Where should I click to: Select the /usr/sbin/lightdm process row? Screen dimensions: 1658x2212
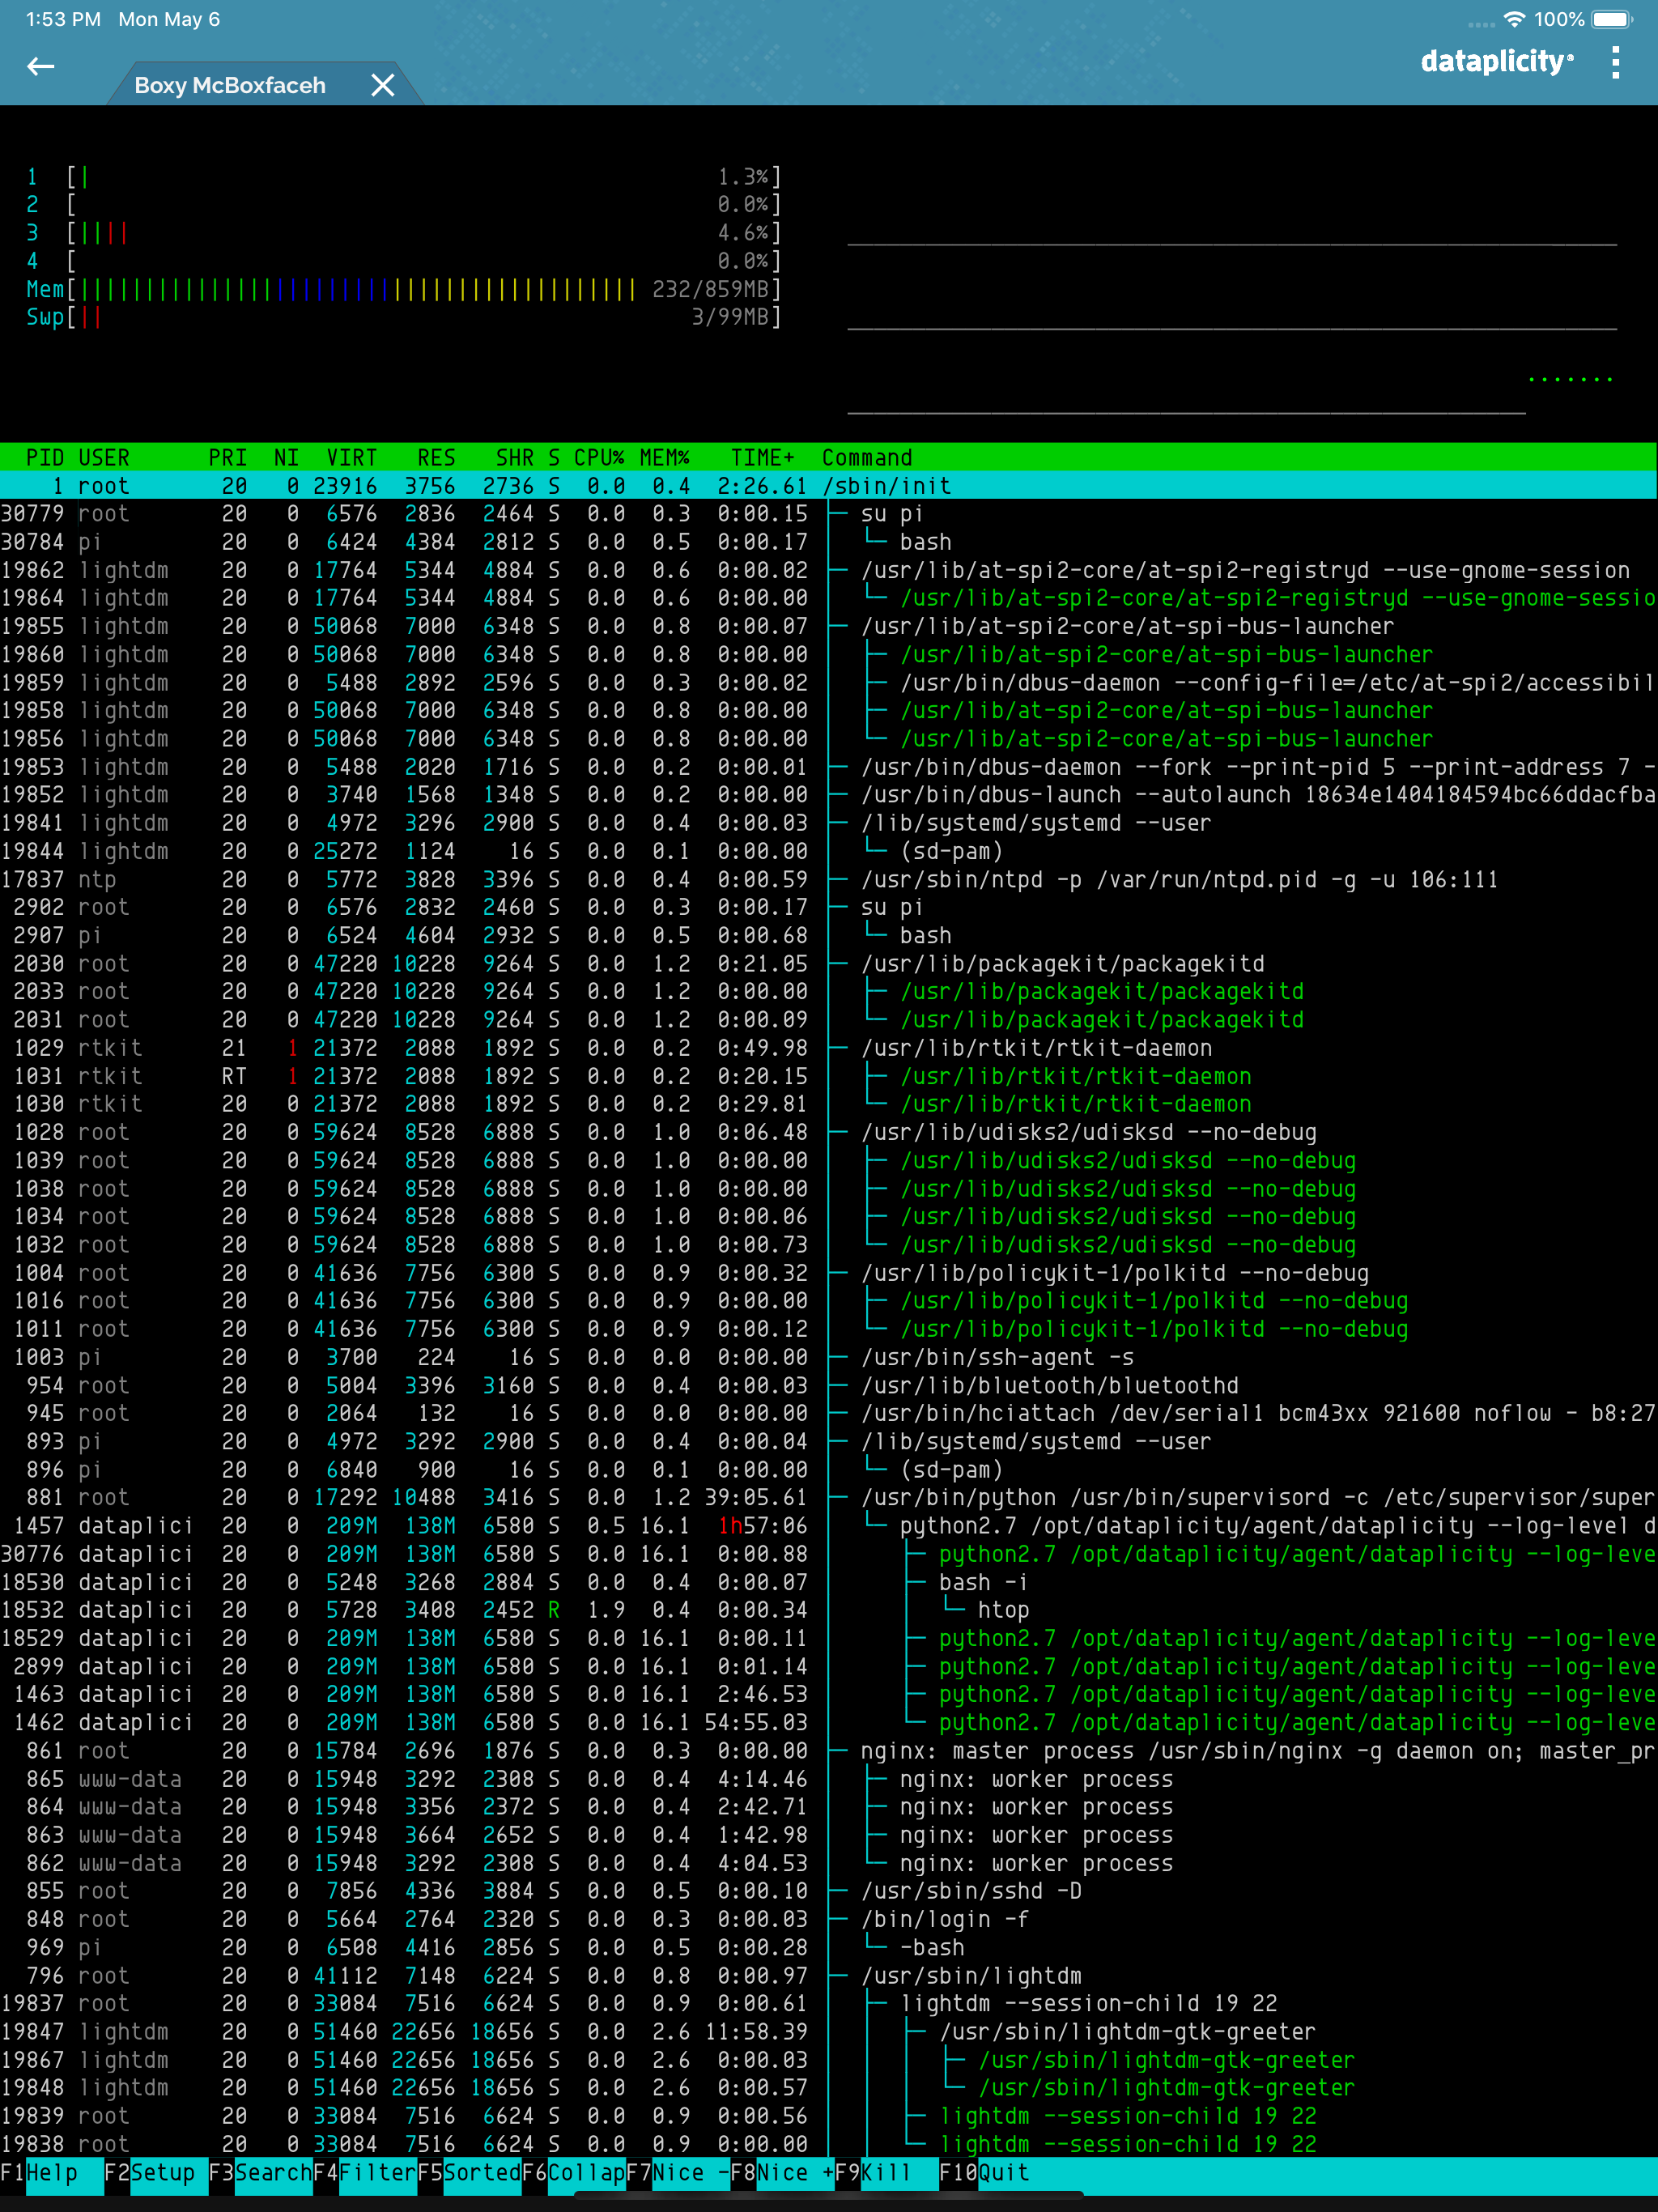coord(970,1975)
